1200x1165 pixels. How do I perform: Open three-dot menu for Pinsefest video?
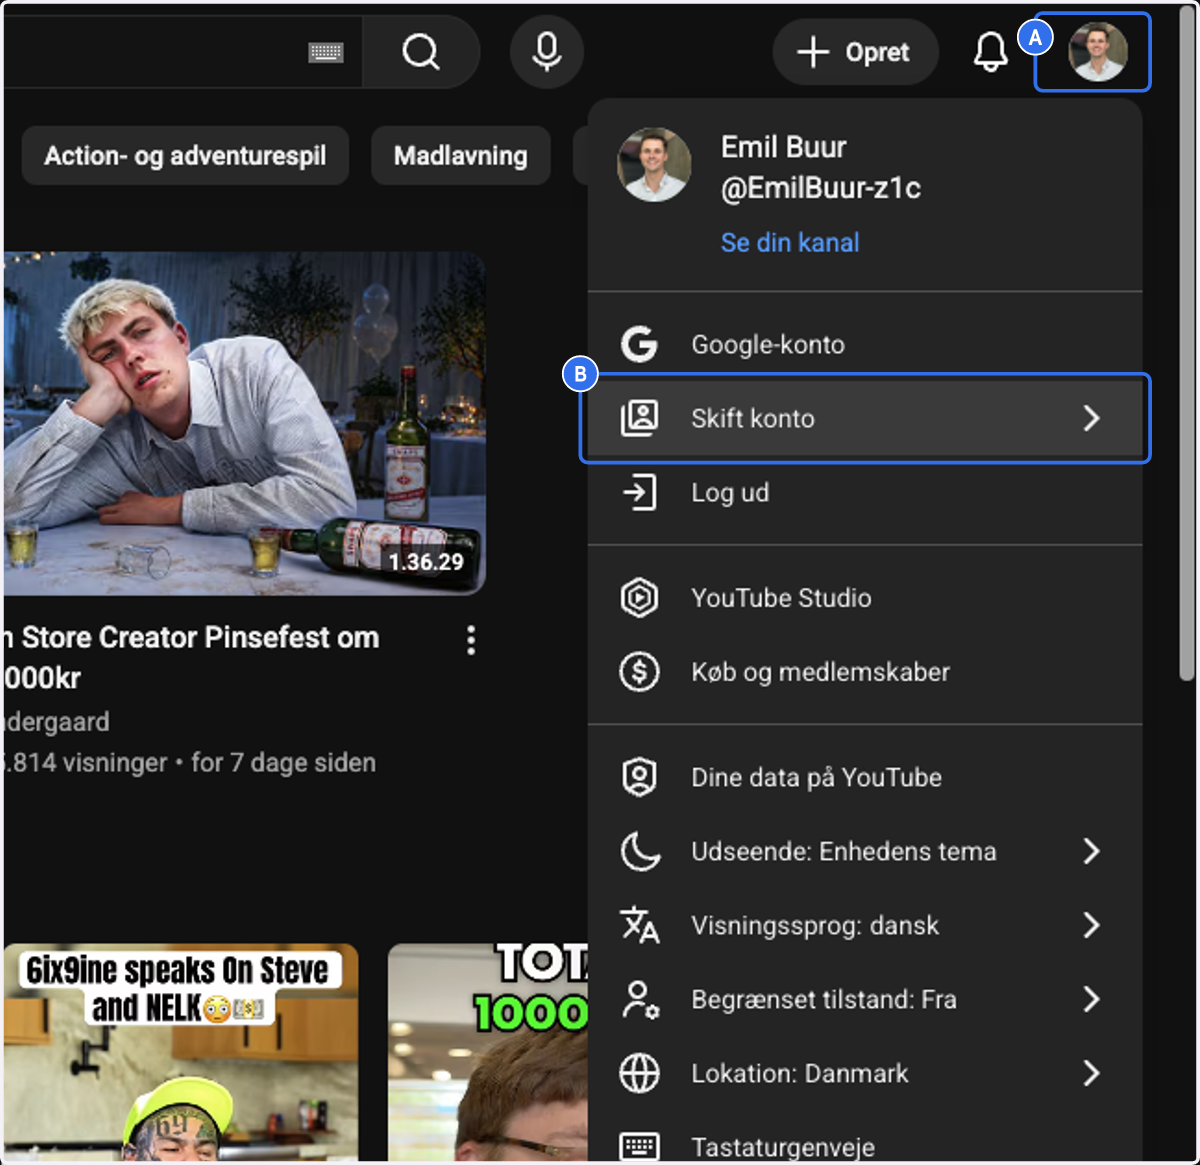click(x=471, y=640)
